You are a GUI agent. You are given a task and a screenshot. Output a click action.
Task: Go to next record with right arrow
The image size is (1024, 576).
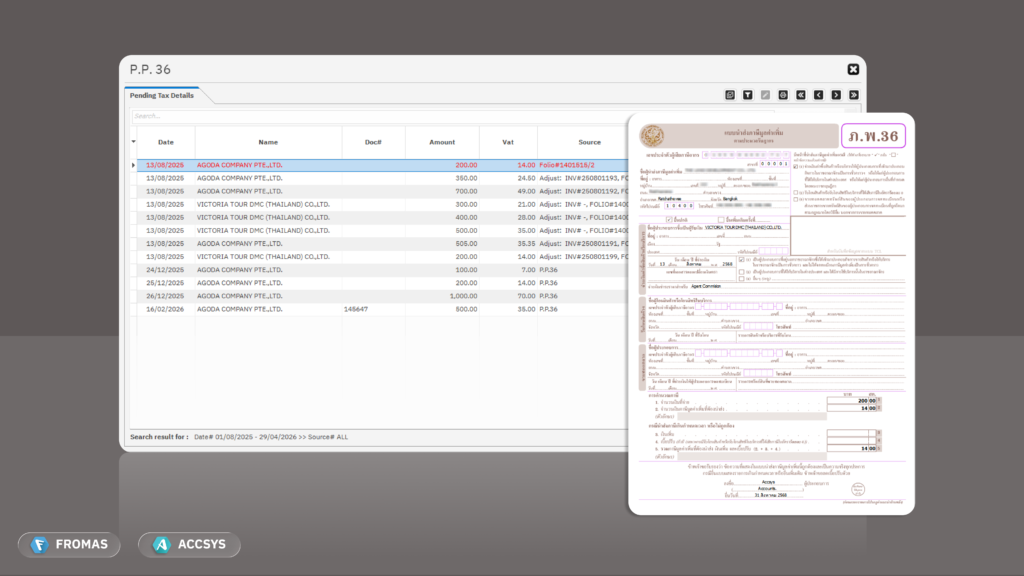pos(836,95)
